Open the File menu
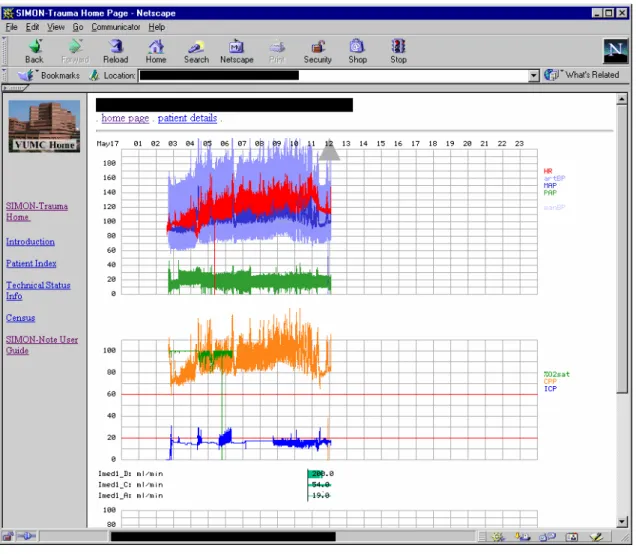The image size is (636, 554). click(x=11, y=27)
